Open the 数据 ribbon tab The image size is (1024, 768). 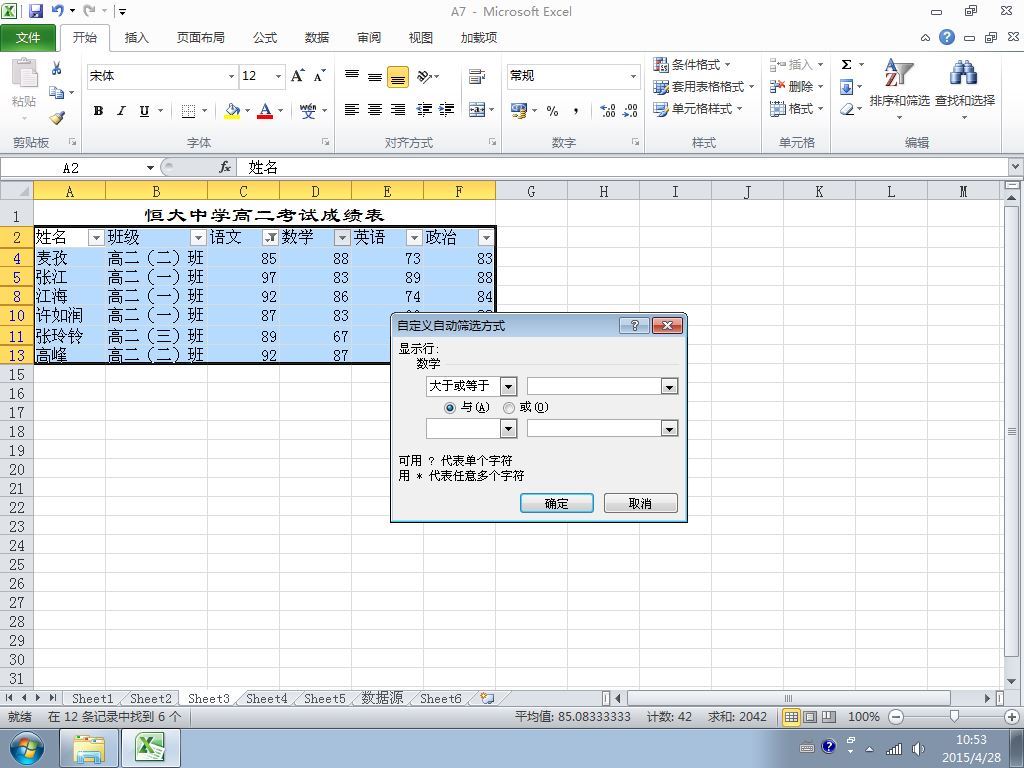pyautogui.click(x=317, y=37)
